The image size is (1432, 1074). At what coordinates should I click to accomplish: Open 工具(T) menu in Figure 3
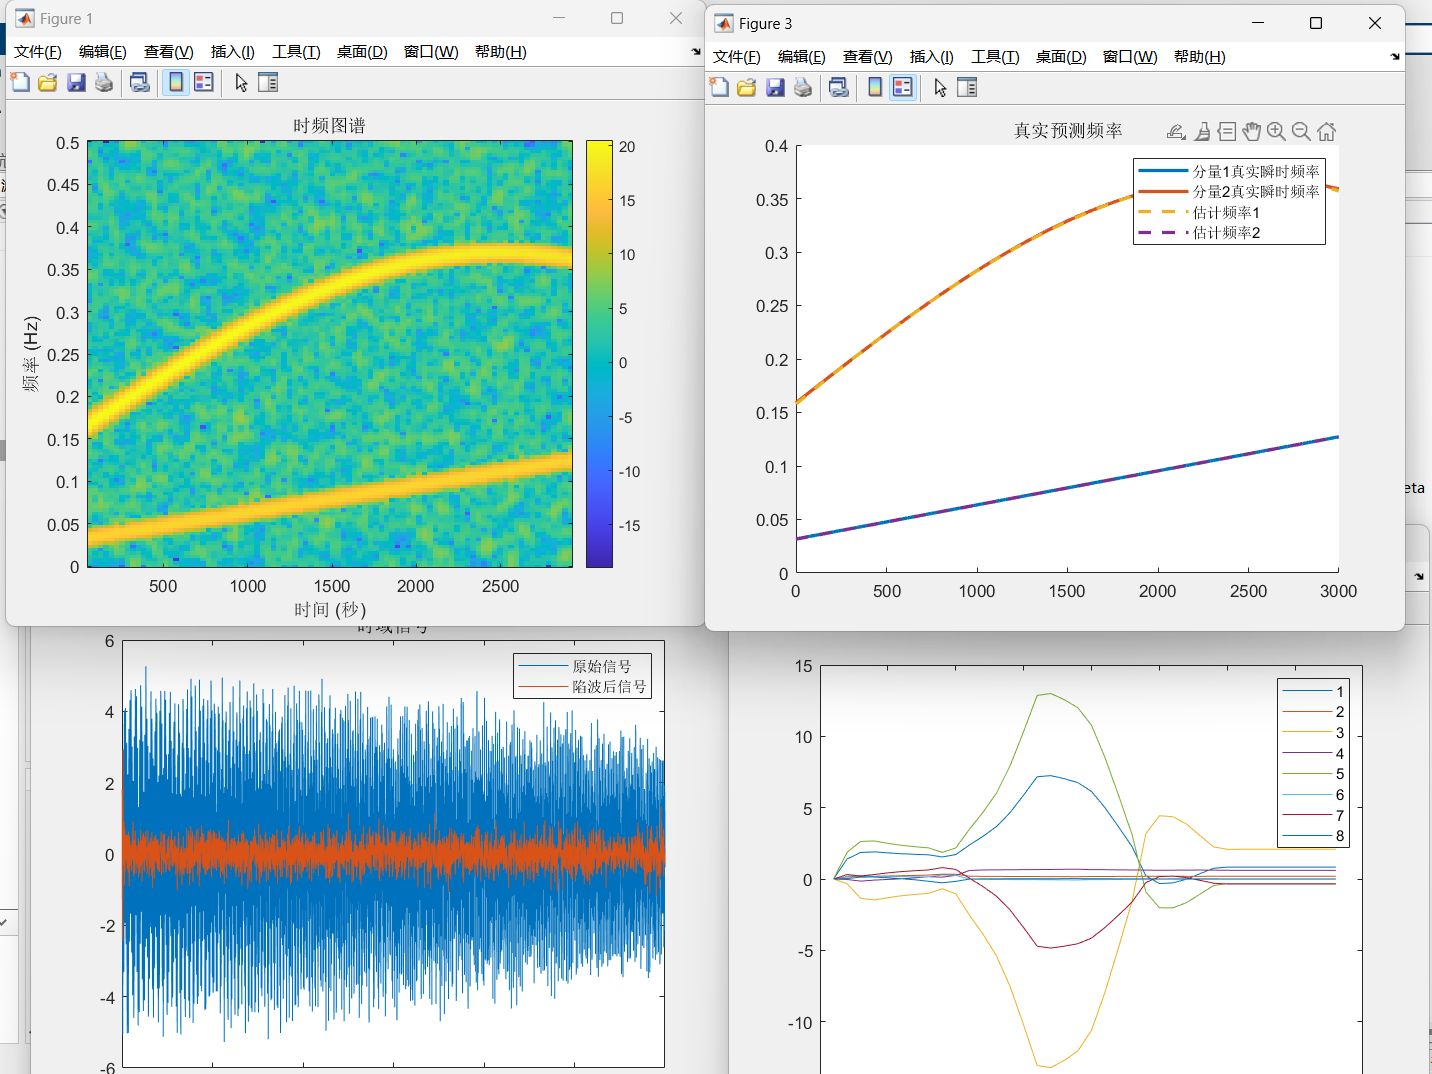pos(995,57)
